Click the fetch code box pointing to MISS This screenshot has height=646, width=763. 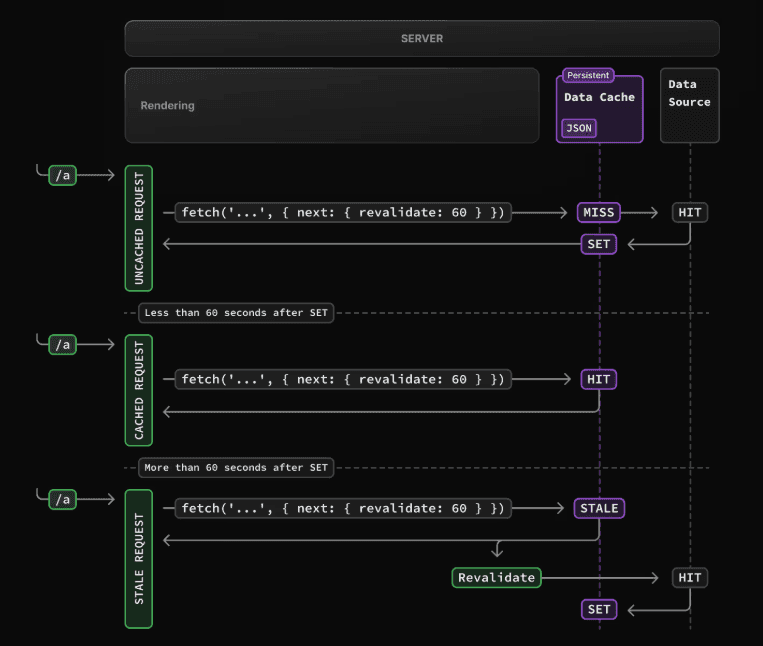[x=344, y=212]
